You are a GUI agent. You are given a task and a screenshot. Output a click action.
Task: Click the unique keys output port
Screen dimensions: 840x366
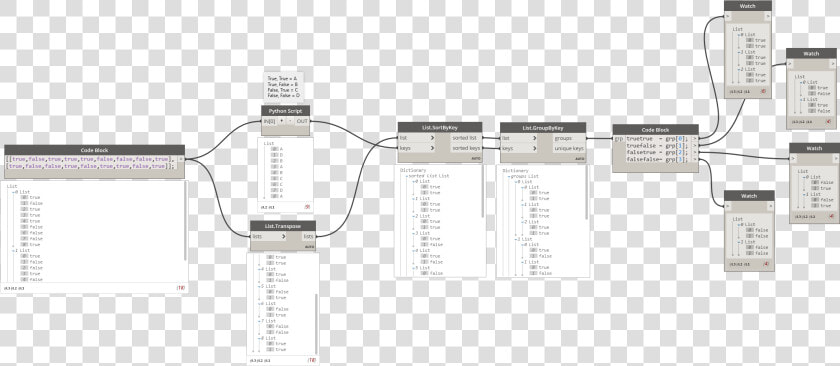click(x=569, y=148)
